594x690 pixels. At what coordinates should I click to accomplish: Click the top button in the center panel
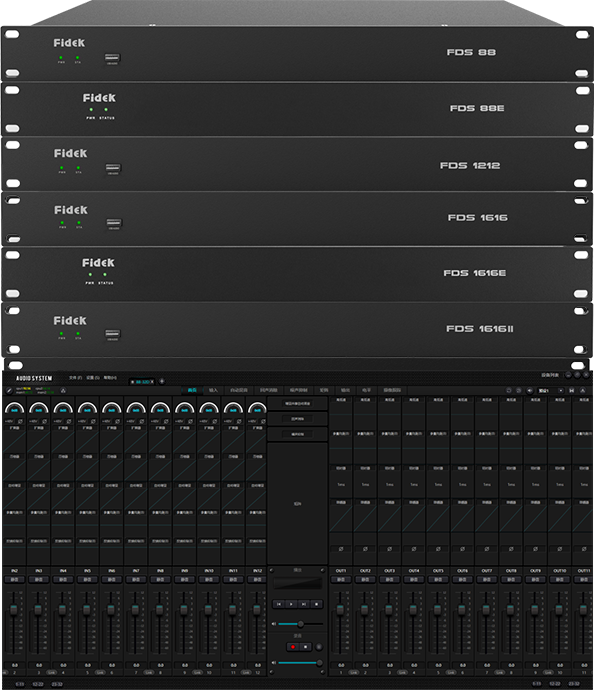[297, 404]
